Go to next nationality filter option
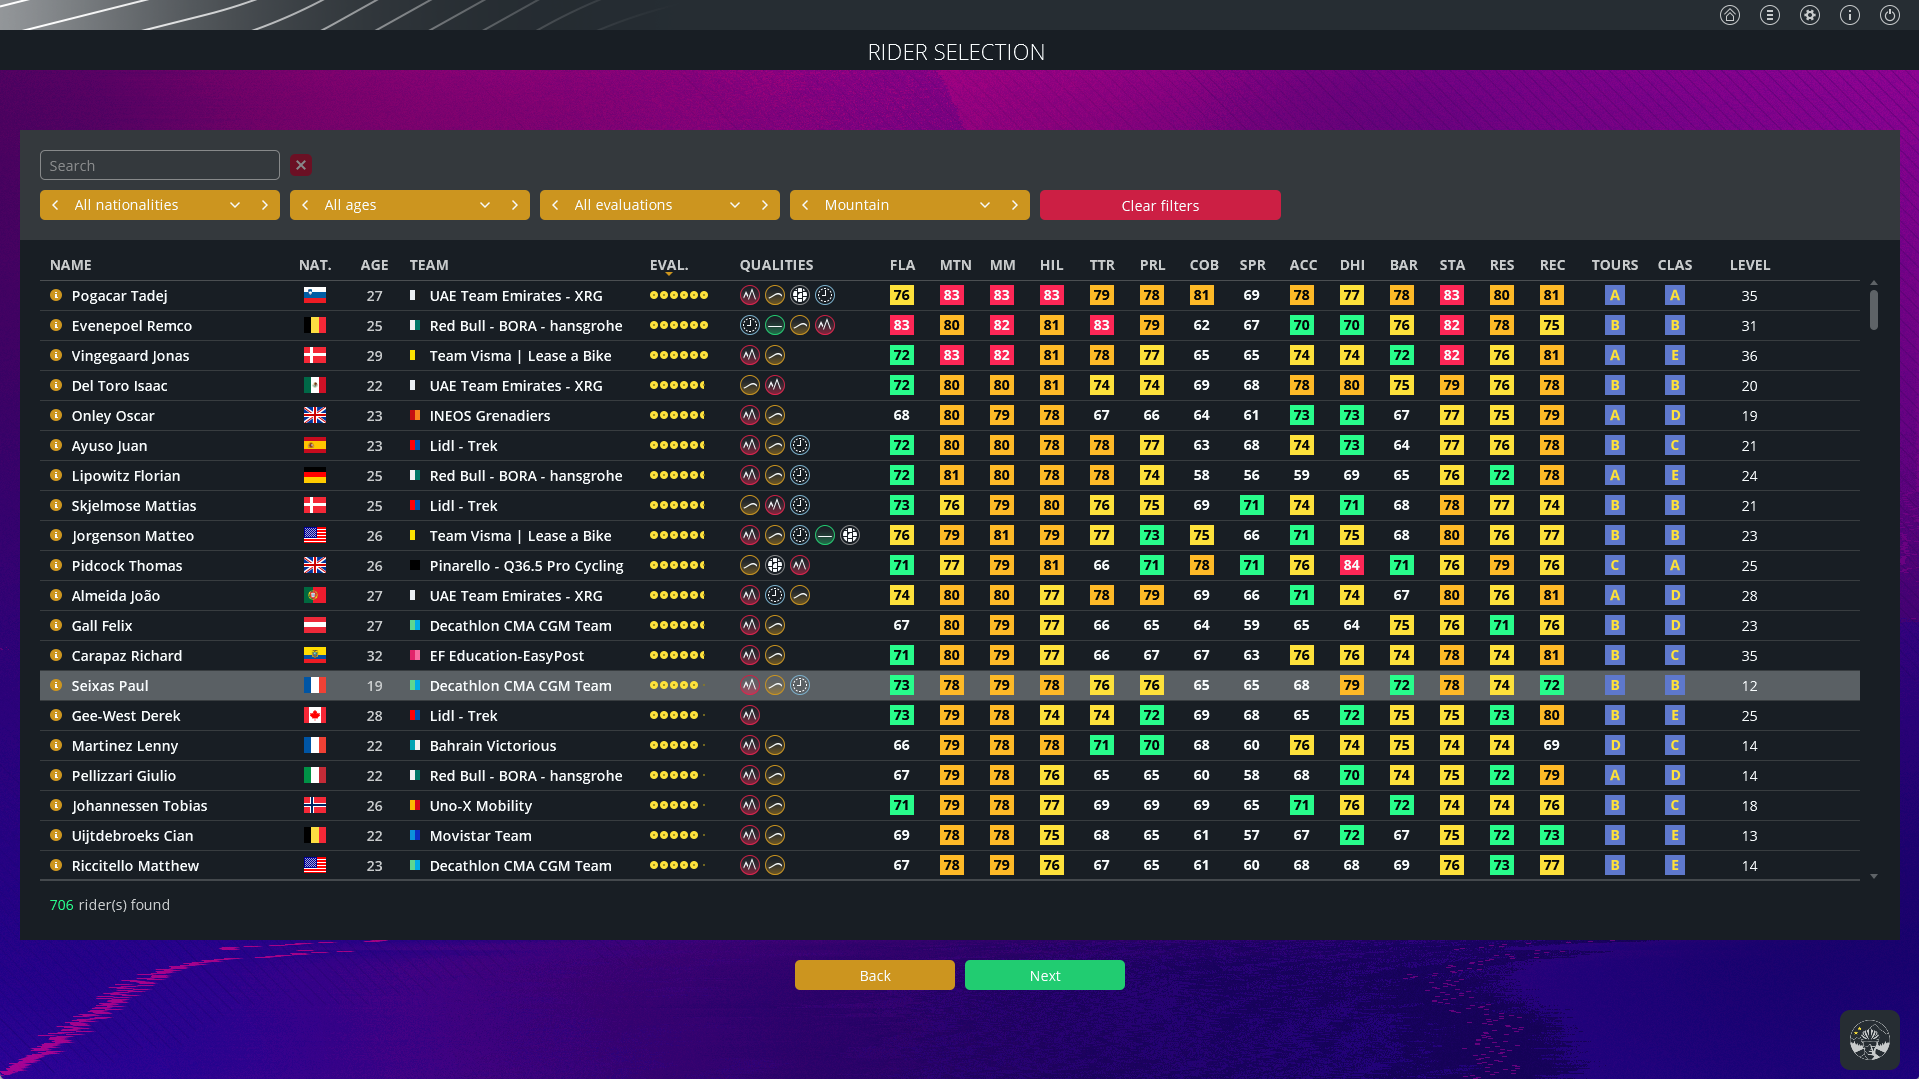Viewport: 1919px width, 1079px height. click(265, 205)
